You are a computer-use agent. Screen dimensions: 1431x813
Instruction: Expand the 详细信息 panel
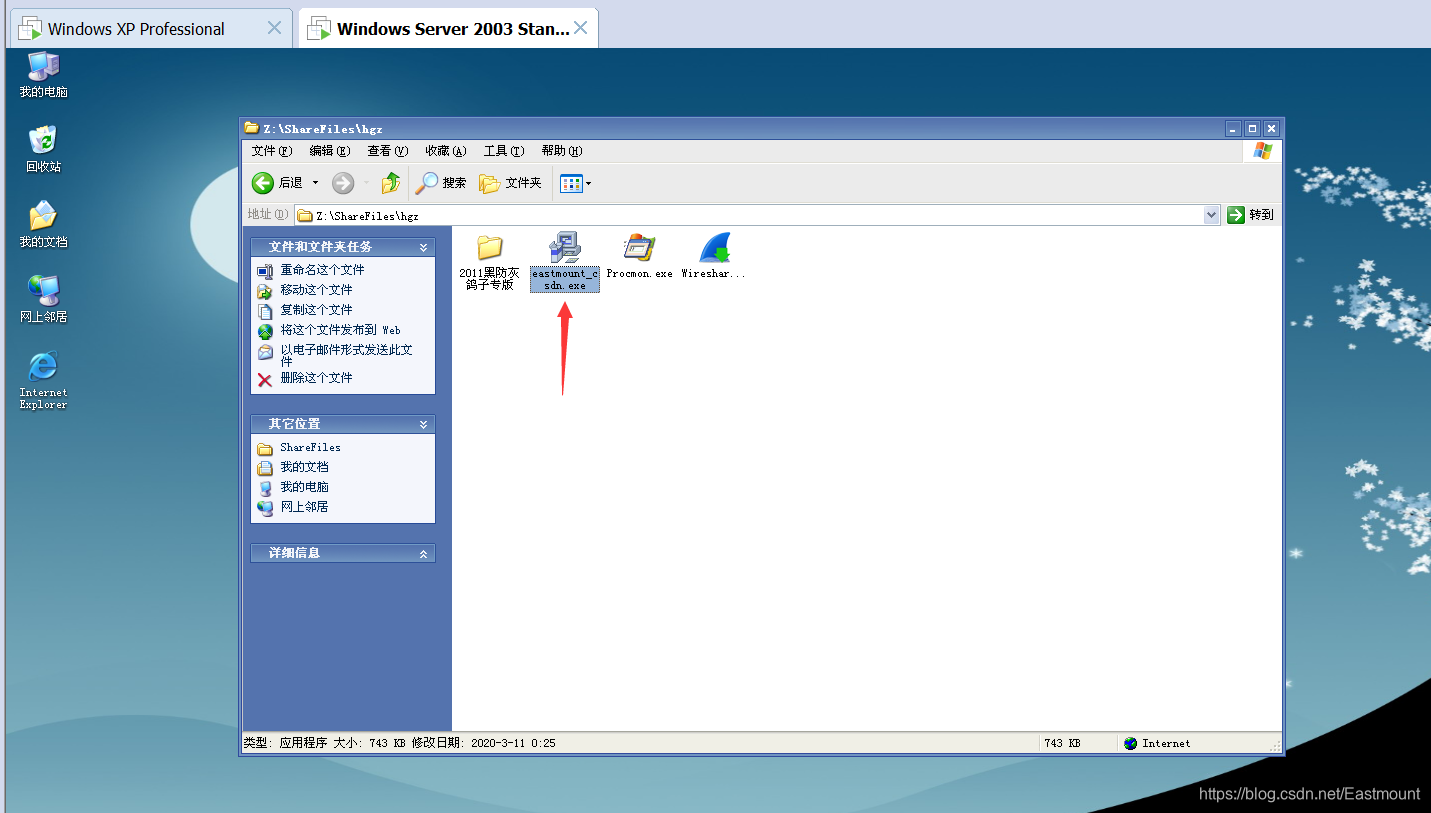point(423,553)
